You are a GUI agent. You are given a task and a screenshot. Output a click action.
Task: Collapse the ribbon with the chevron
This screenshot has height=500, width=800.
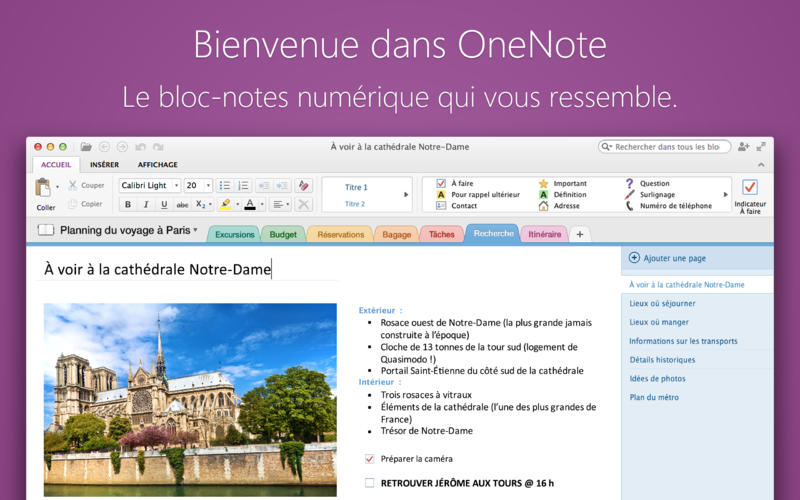[x=761, y=165]
